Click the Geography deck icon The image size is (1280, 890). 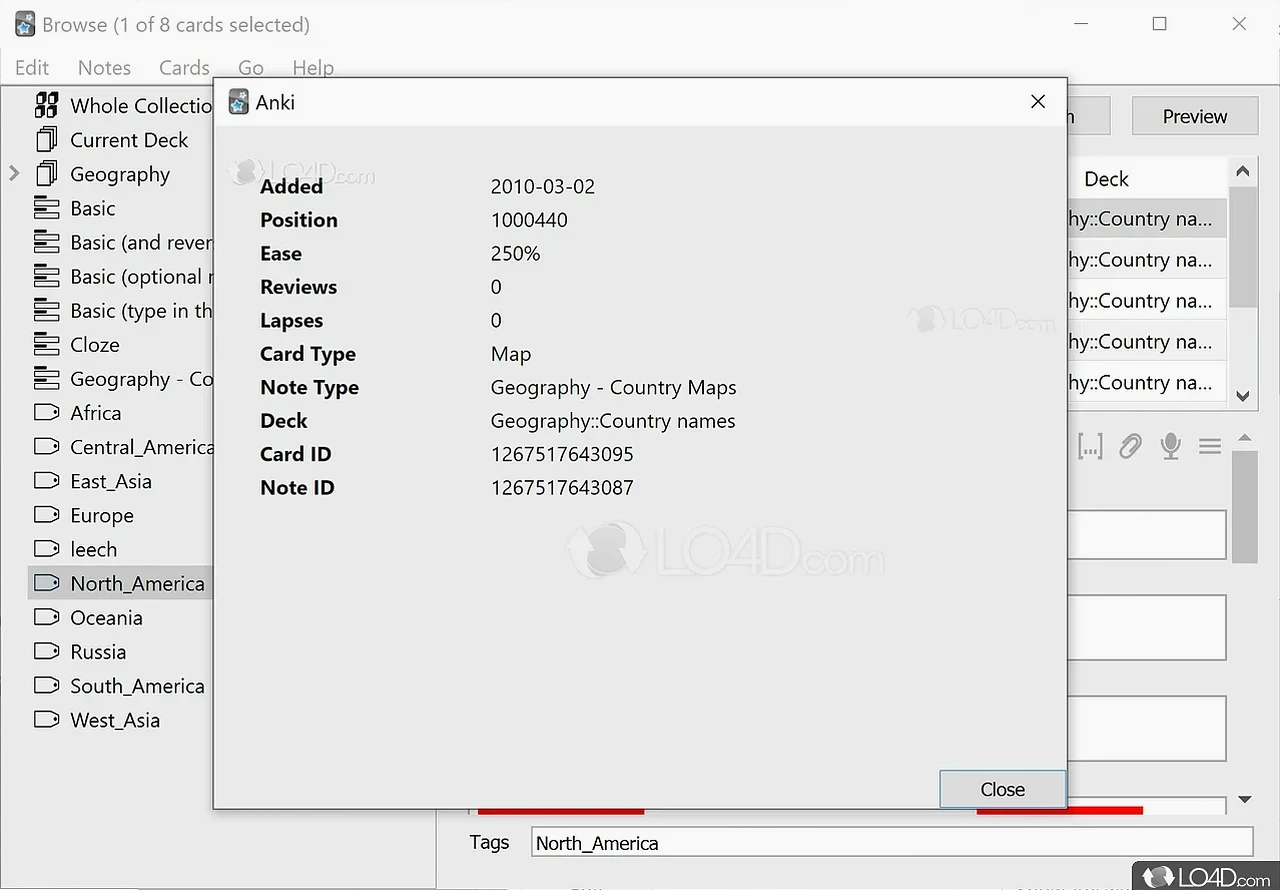click(46, 174)
